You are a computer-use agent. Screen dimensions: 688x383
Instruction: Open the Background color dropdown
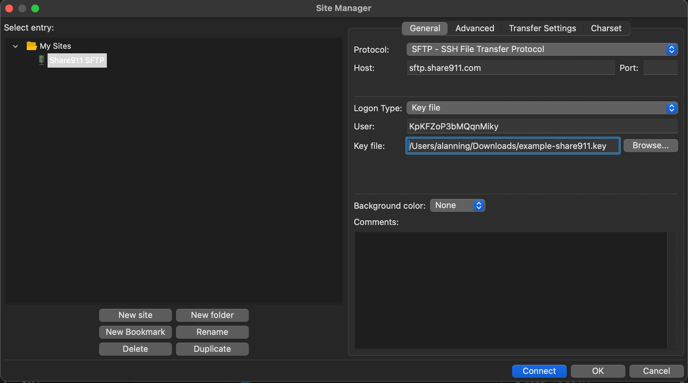(x=457, y=205)
